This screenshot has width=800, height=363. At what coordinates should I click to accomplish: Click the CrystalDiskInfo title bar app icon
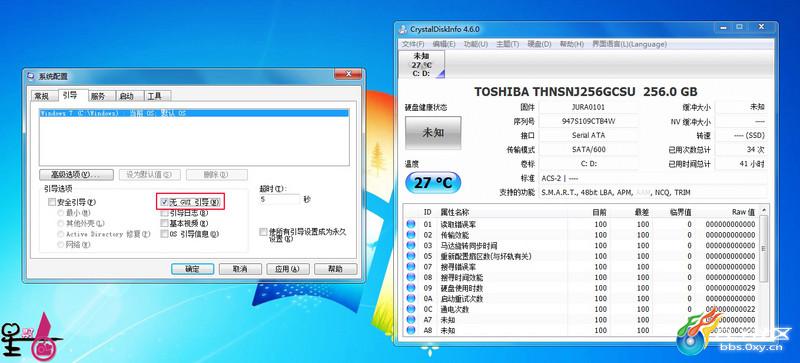click(403, 29)
